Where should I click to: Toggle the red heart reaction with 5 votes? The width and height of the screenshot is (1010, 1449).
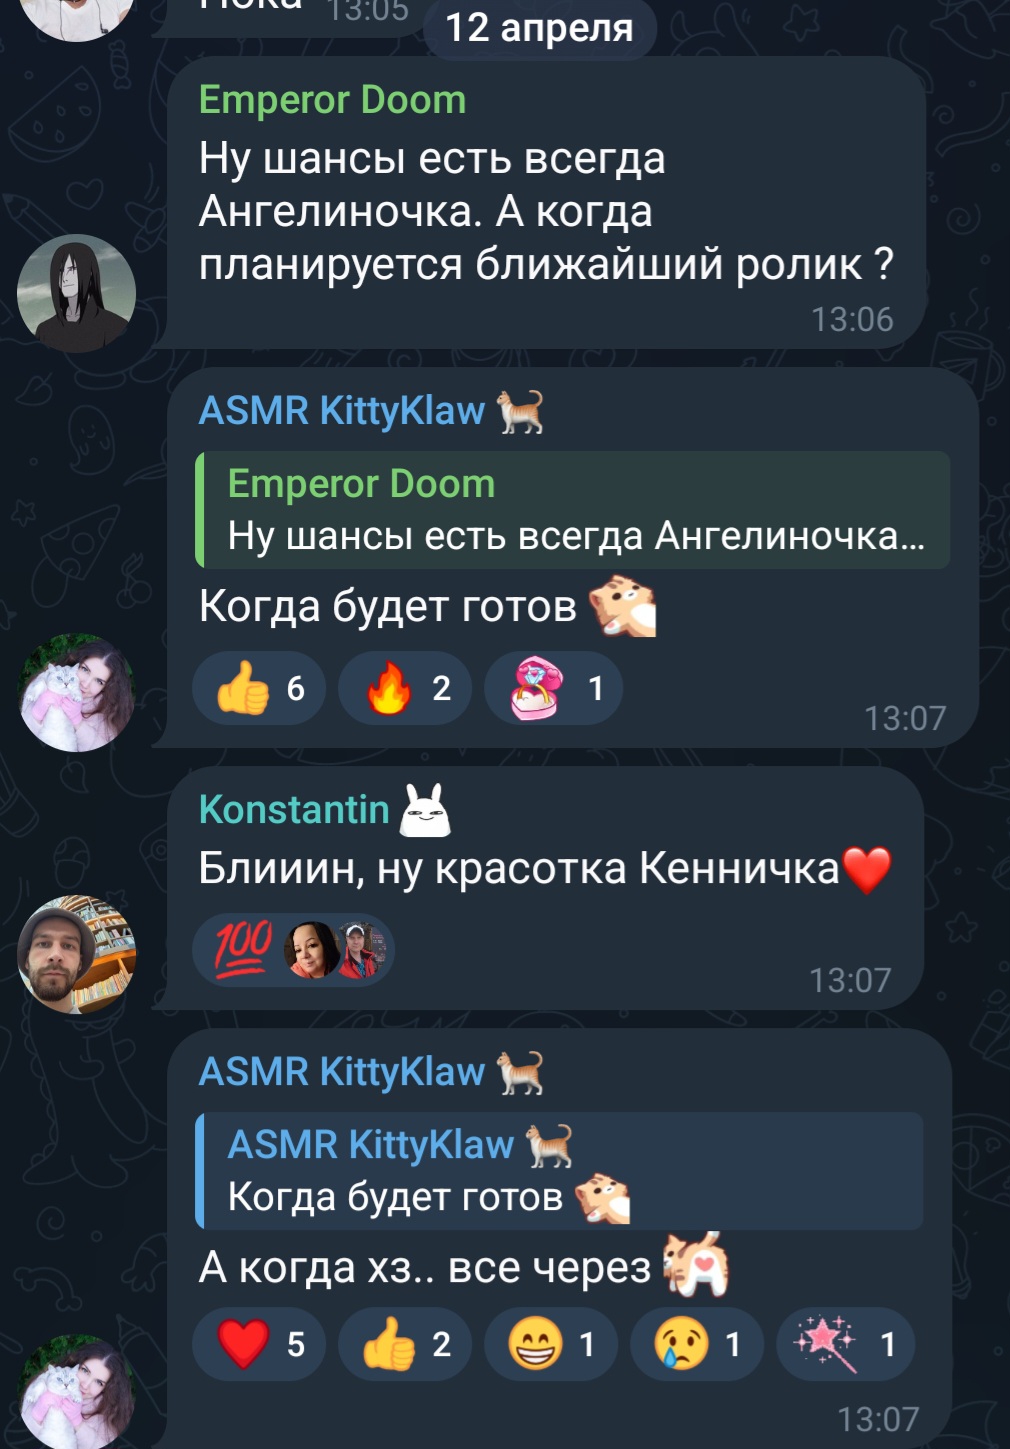[259, 1344]
